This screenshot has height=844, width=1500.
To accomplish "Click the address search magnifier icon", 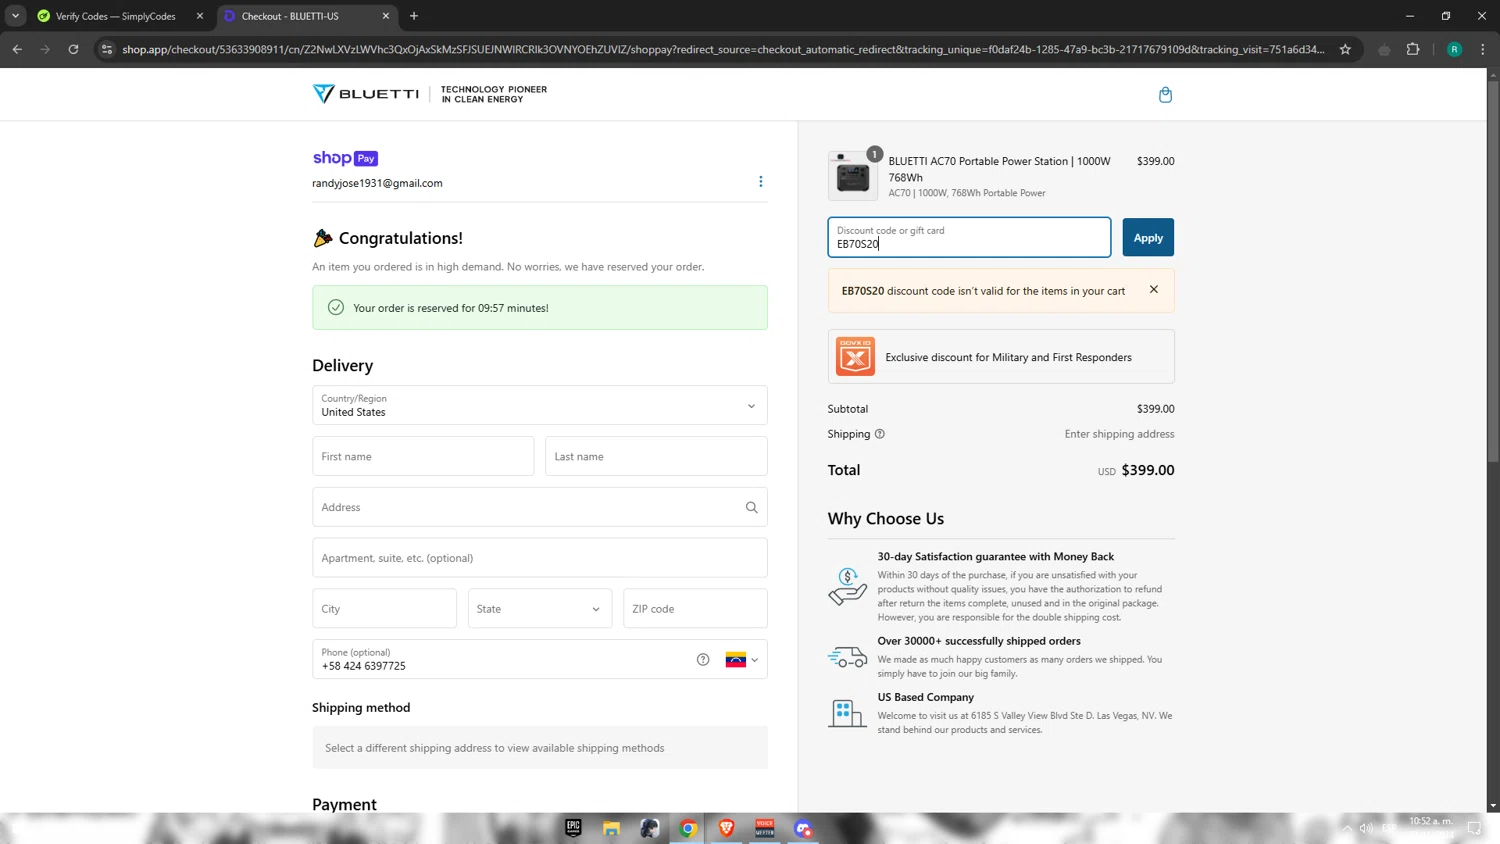I will pyautogui.click(x=752, y=508).
